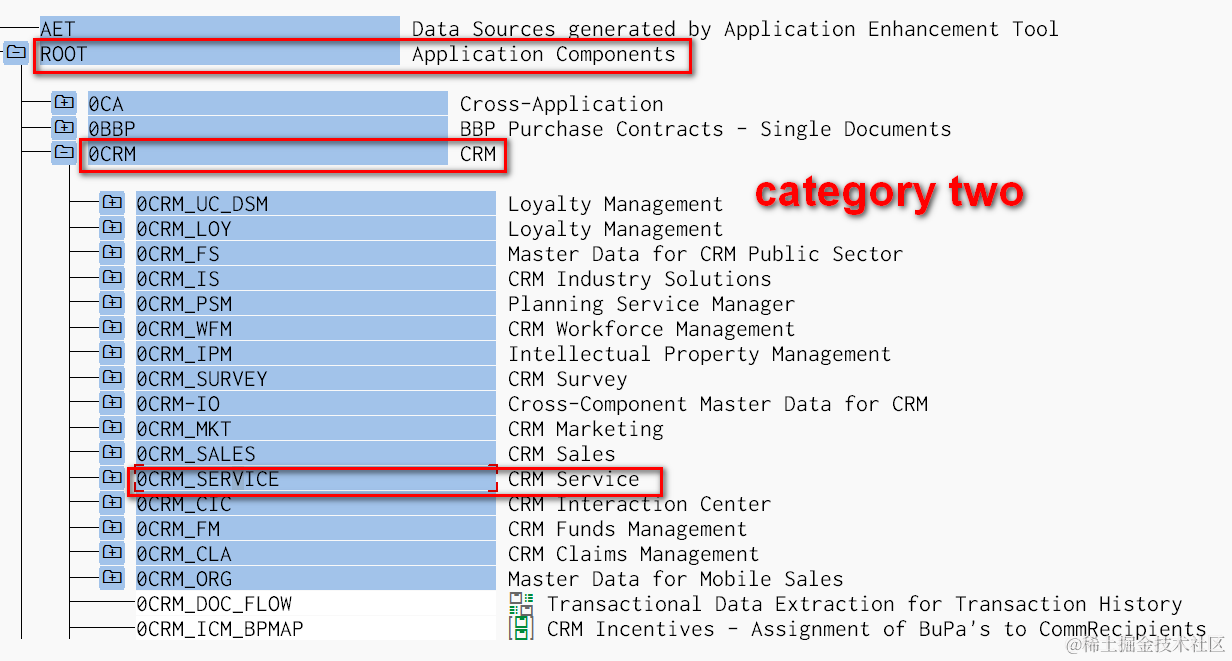Select the 0CRM_IS node name
The height and width of the screenshot is (661, 1232).
coord(178,279)
